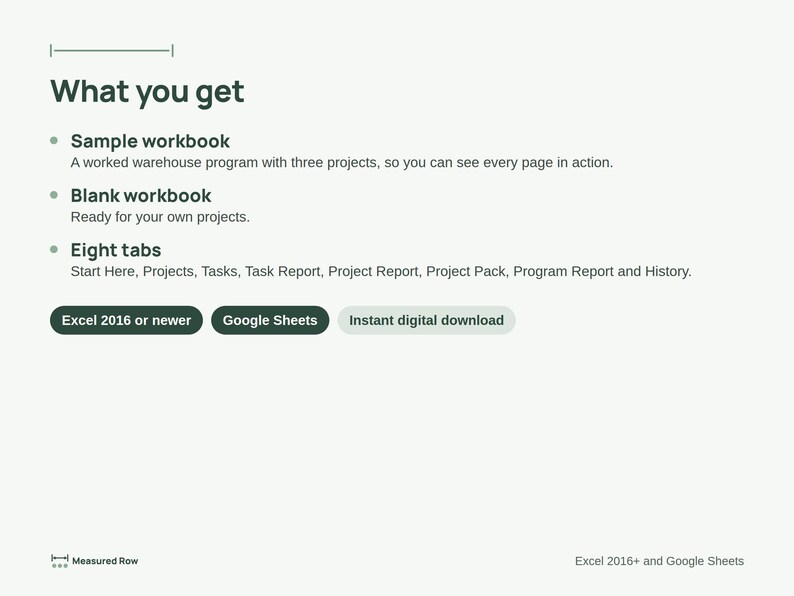Click the "Excel 2016 or newer" pill
The image size is (794, 596).
tap(126, 320)
